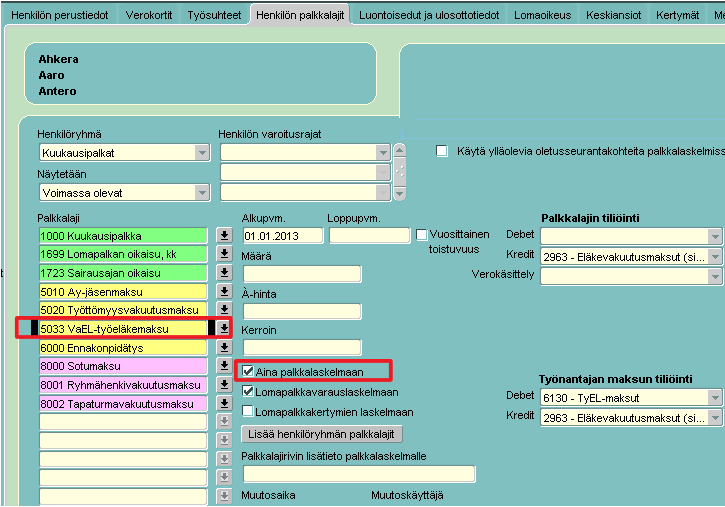Image resolution: width=725 pixels, height=507 pixels.
Task: Open the Työnantajan maksun Debet 6130 dropdown
Action: click(715, 397)
